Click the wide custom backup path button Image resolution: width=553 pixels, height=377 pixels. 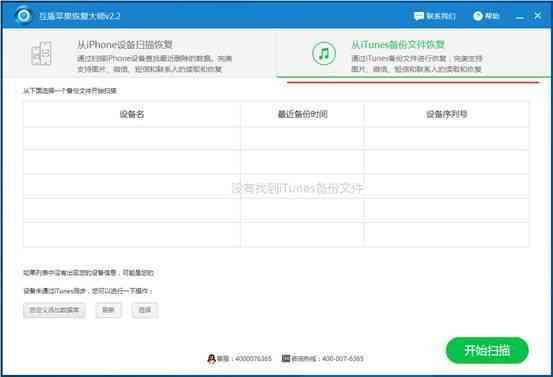pyautogui.click(x=54, y=310)
